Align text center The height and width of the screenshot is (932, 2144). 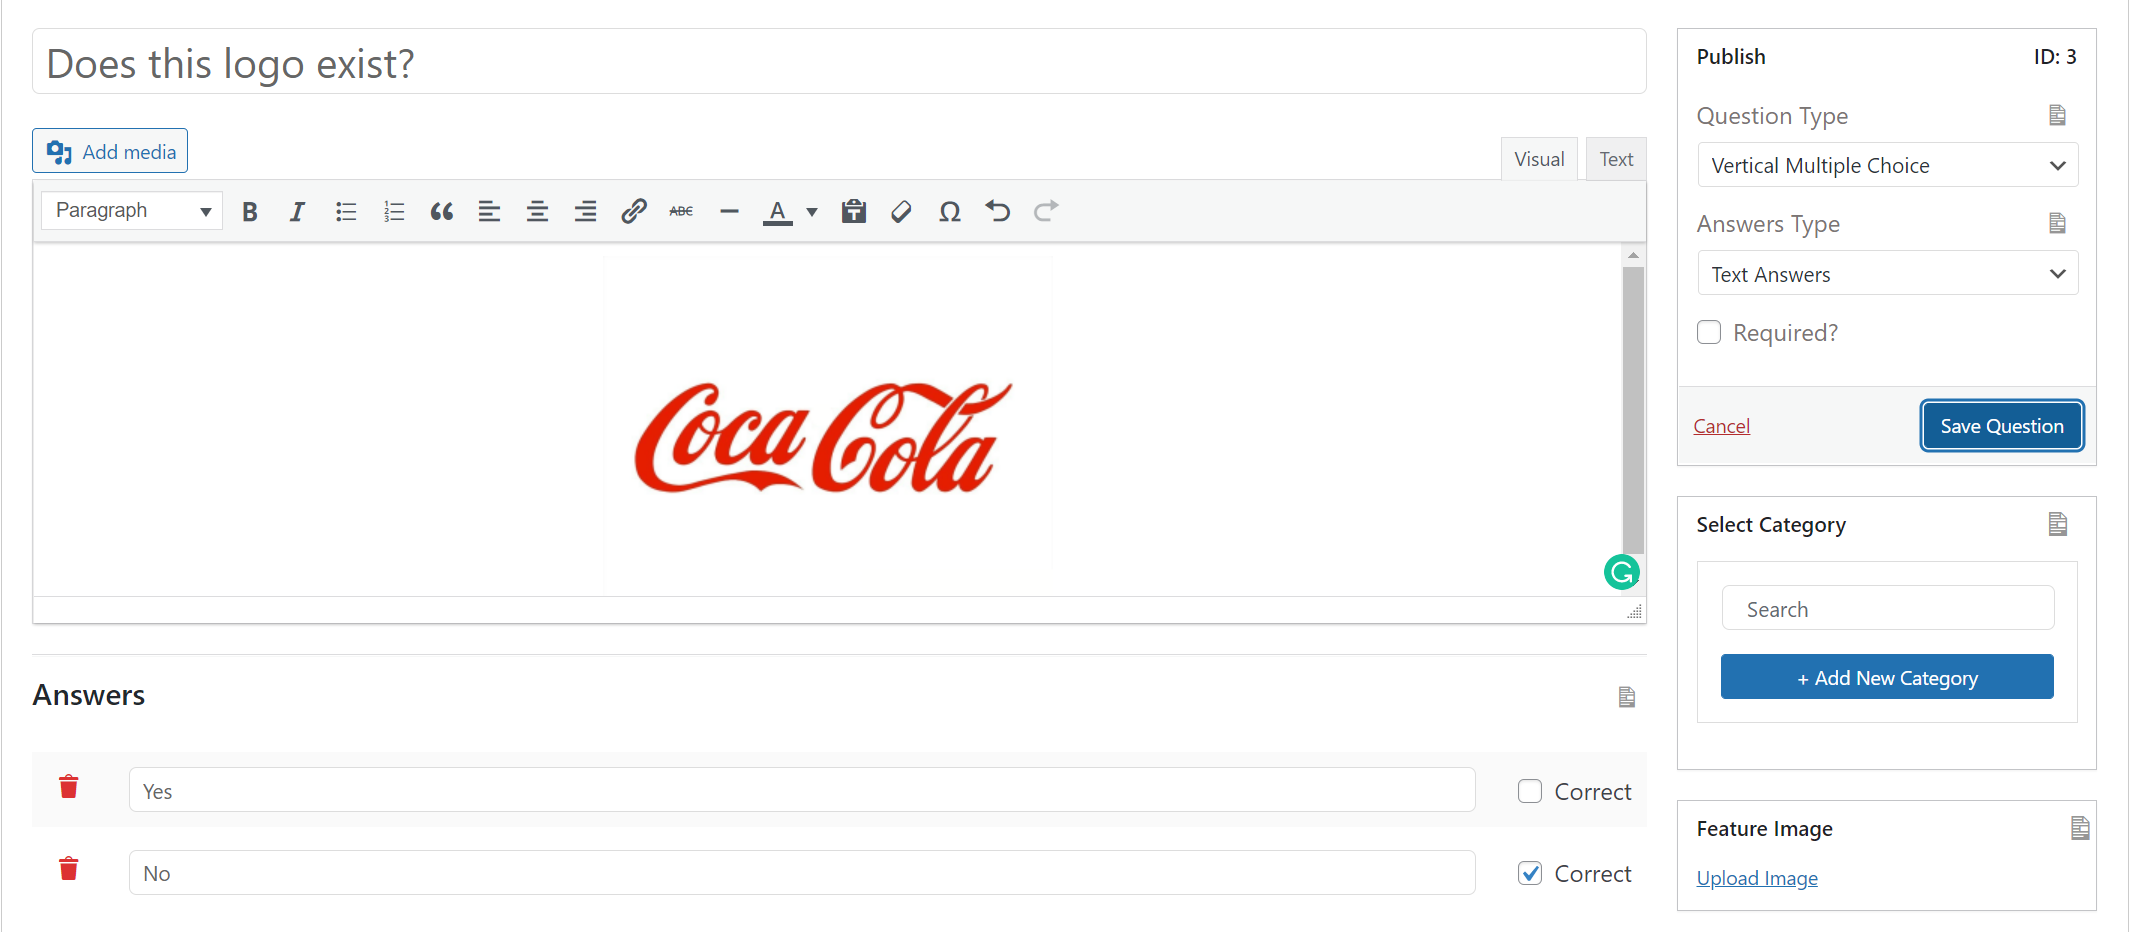(537, 211)
